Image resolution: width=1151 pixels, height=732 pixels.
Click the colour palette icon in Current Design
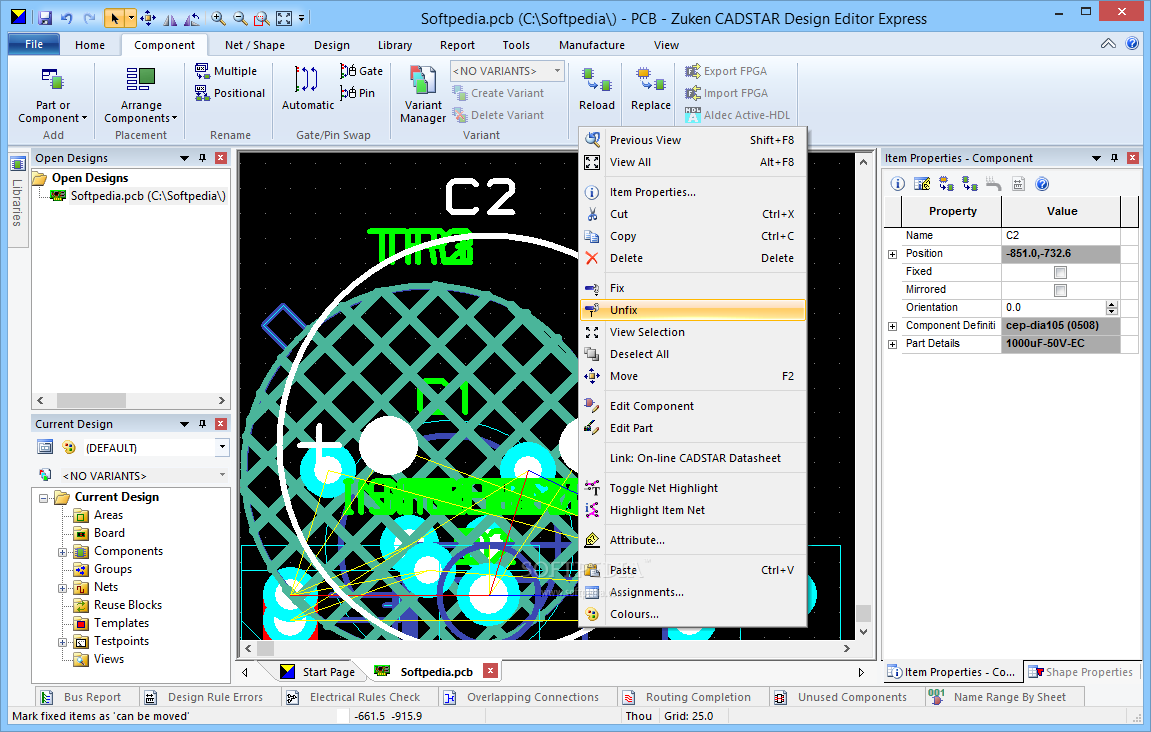coord(69,447)
